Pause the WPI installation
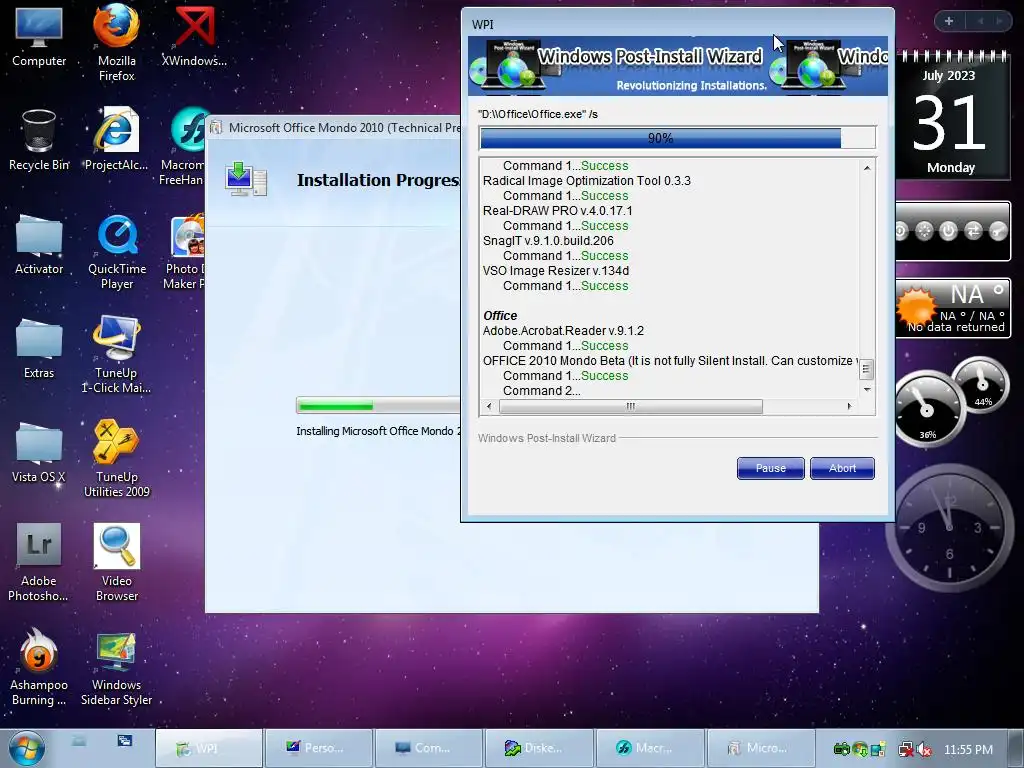The image size is (1024, 768). [x=771, y=468]
